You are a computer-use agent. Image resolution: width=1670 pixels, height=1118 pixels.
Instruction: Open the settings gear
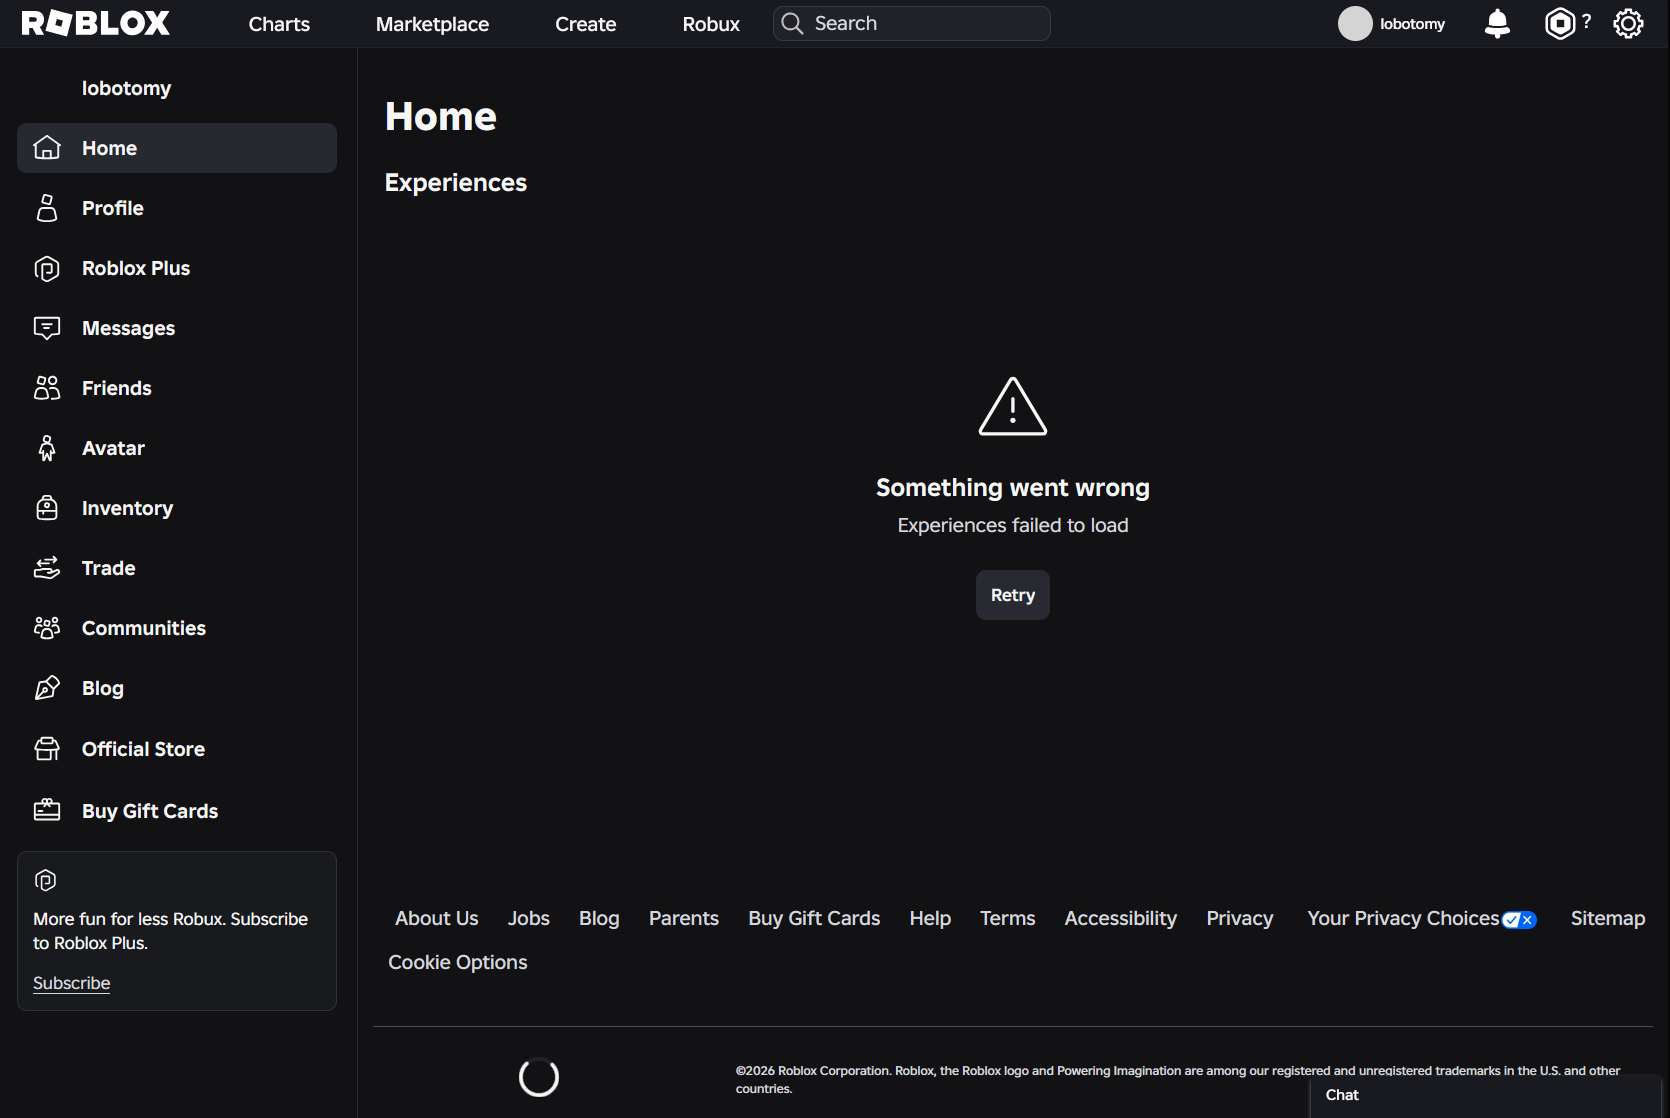1628,23
